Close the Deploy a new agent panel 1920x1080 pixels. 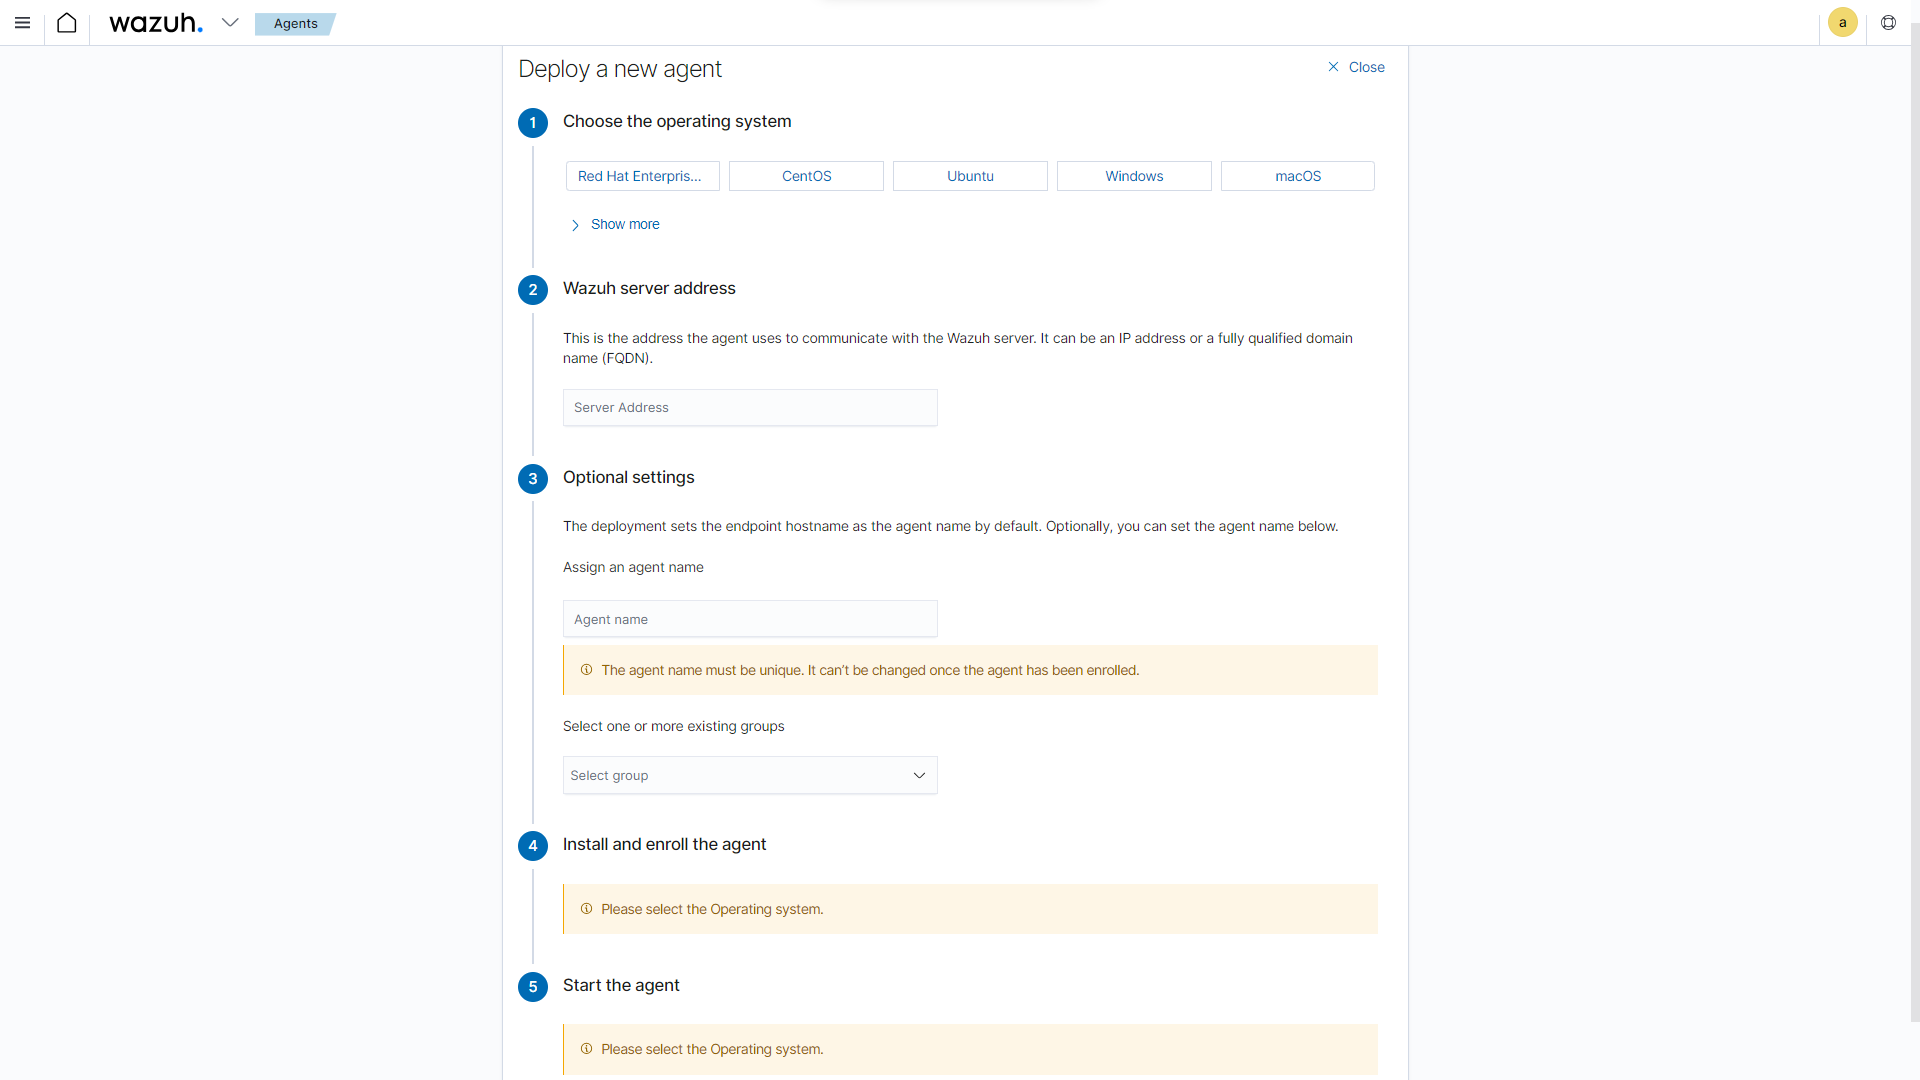pos(1356,67)
